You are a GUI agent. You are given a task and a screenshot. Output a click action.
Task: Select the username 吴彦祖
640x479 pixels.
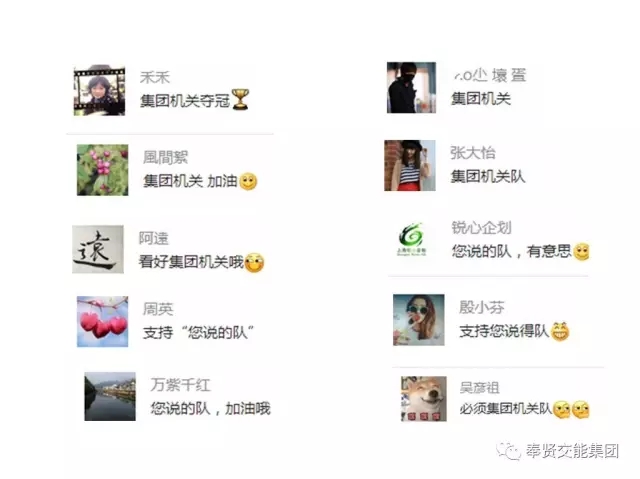(479, 387)
